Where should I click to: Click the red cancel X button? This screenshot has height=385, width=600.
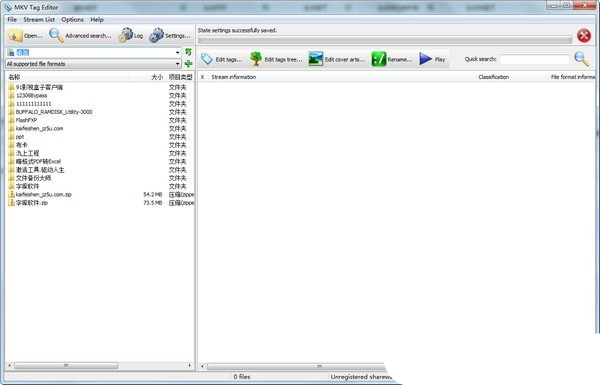[584, 36]
